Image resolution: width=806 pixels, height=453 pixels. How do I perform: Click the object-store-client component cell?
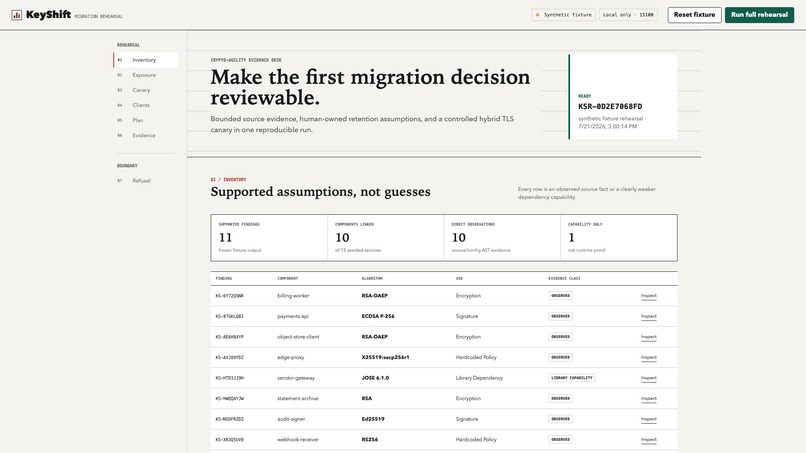tap(298, 337)
